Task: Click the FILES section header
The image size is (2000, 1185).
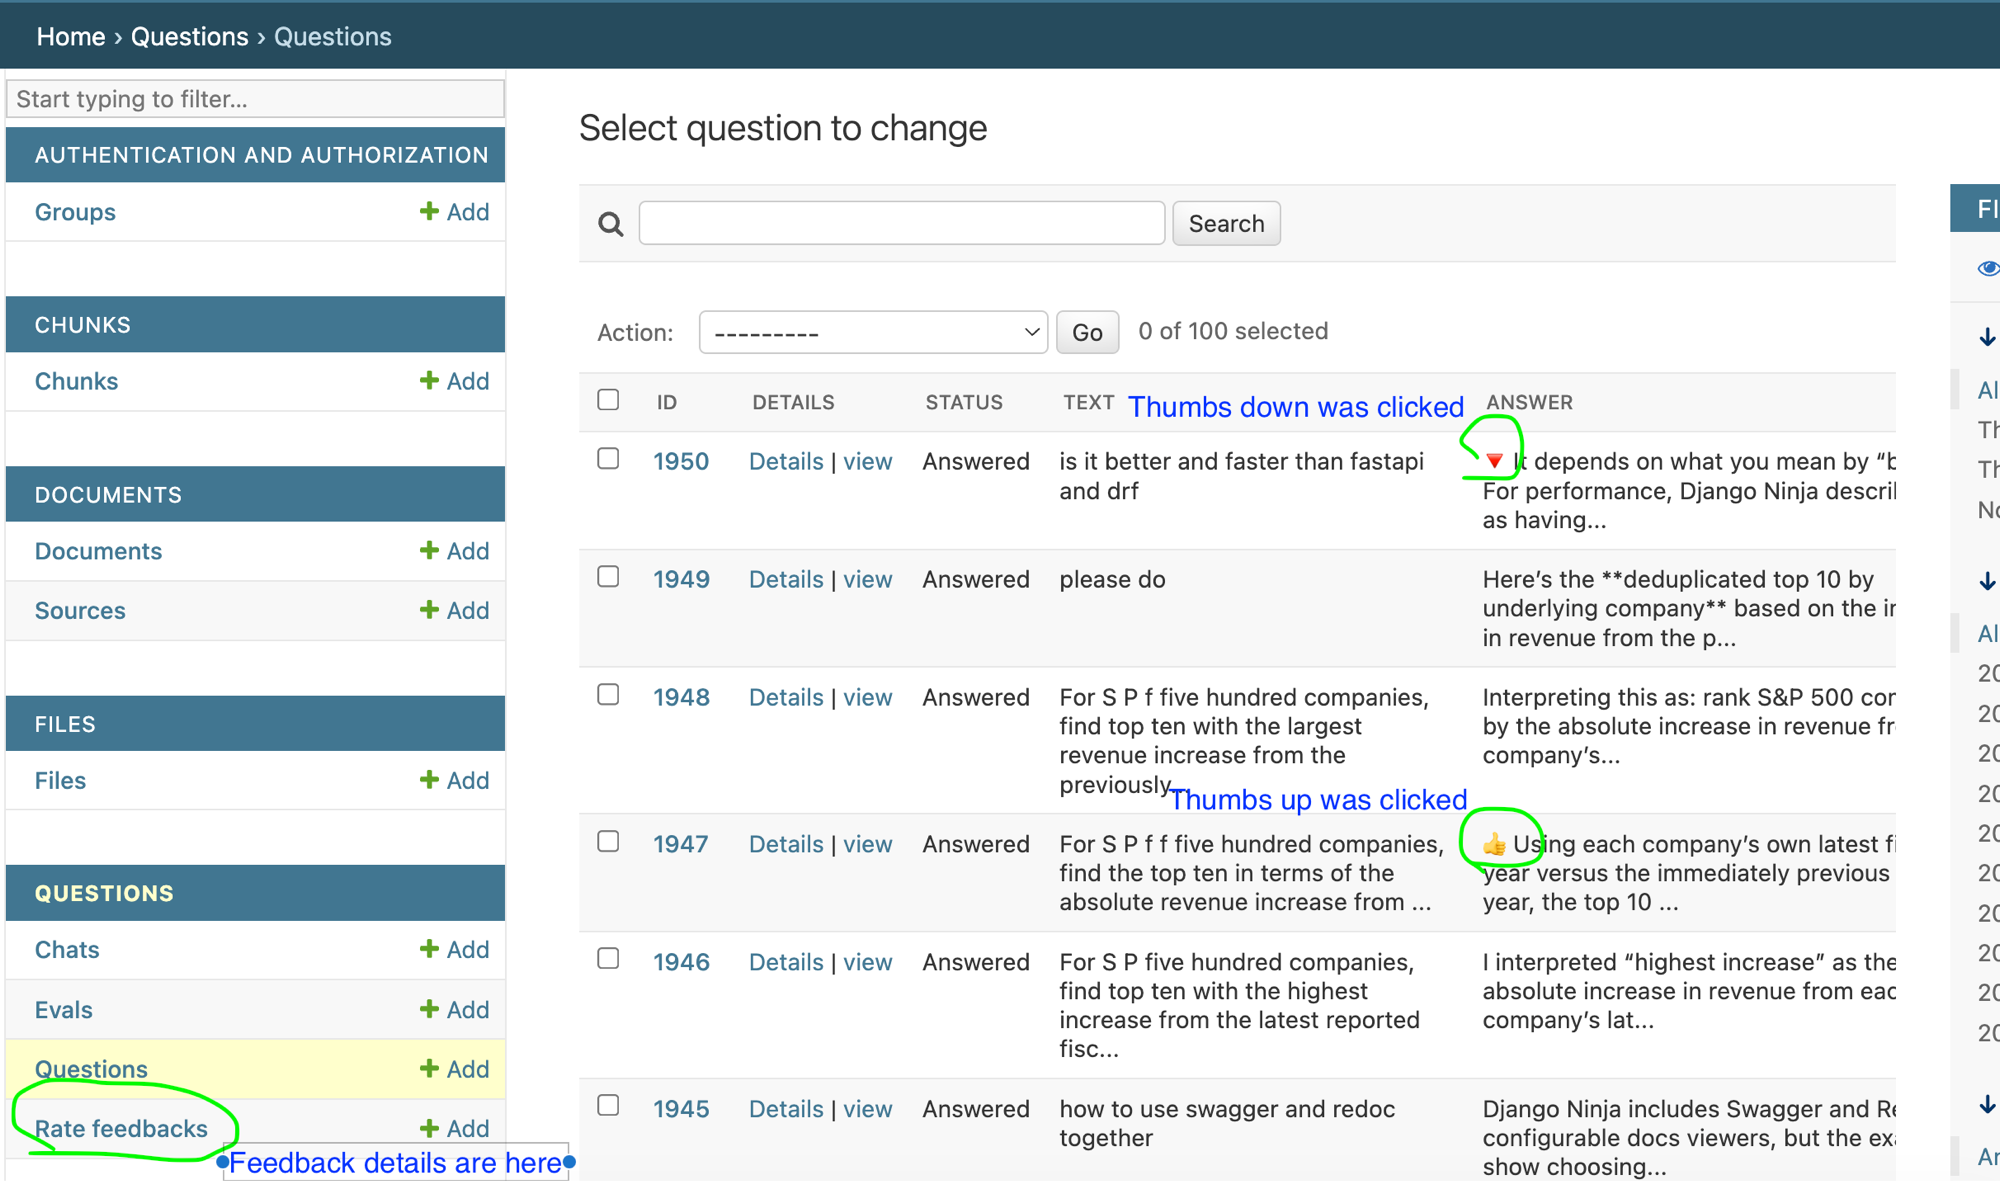Action: point(255,724)
